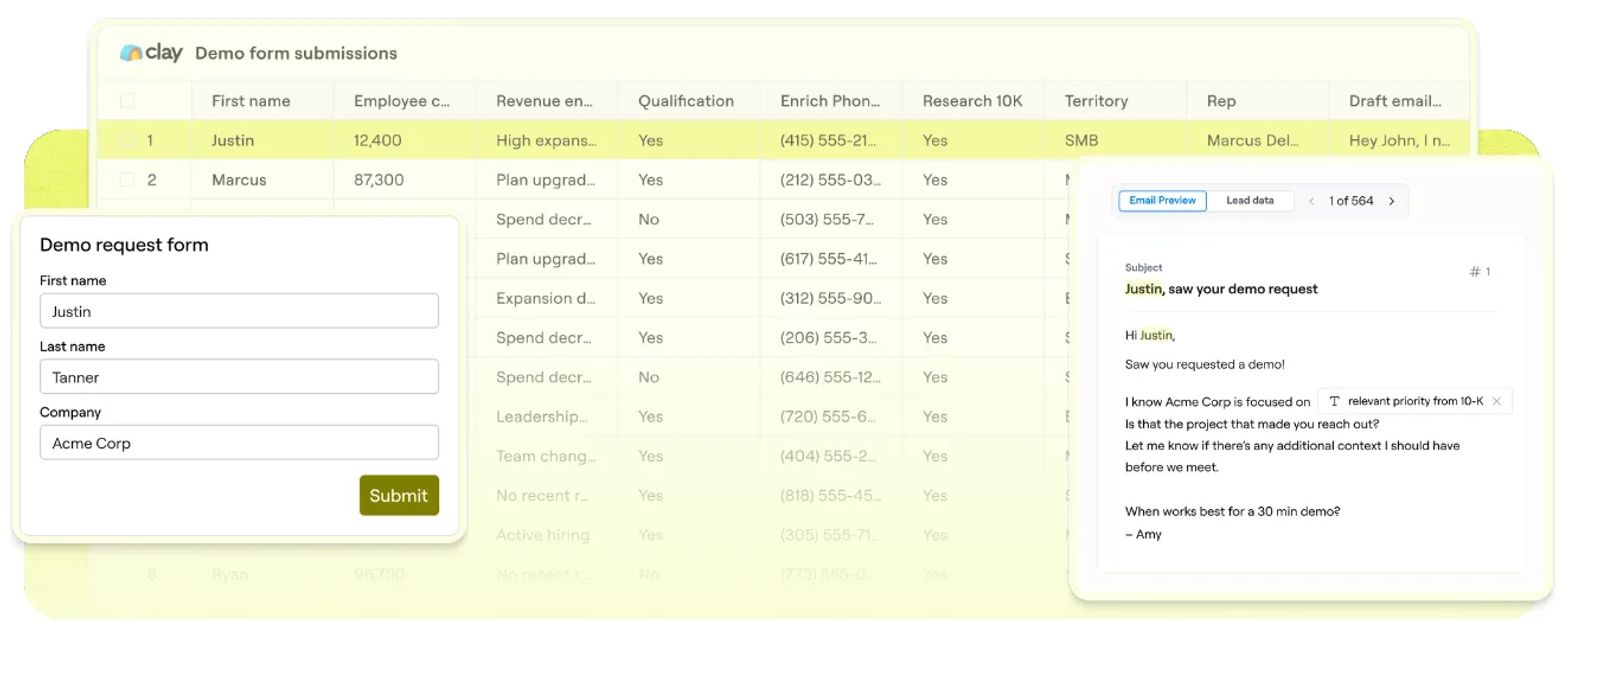Viewport: 1600px width, 687px height.
Task: Switch to the Email Preview tab
Action: coord(1162,201)
